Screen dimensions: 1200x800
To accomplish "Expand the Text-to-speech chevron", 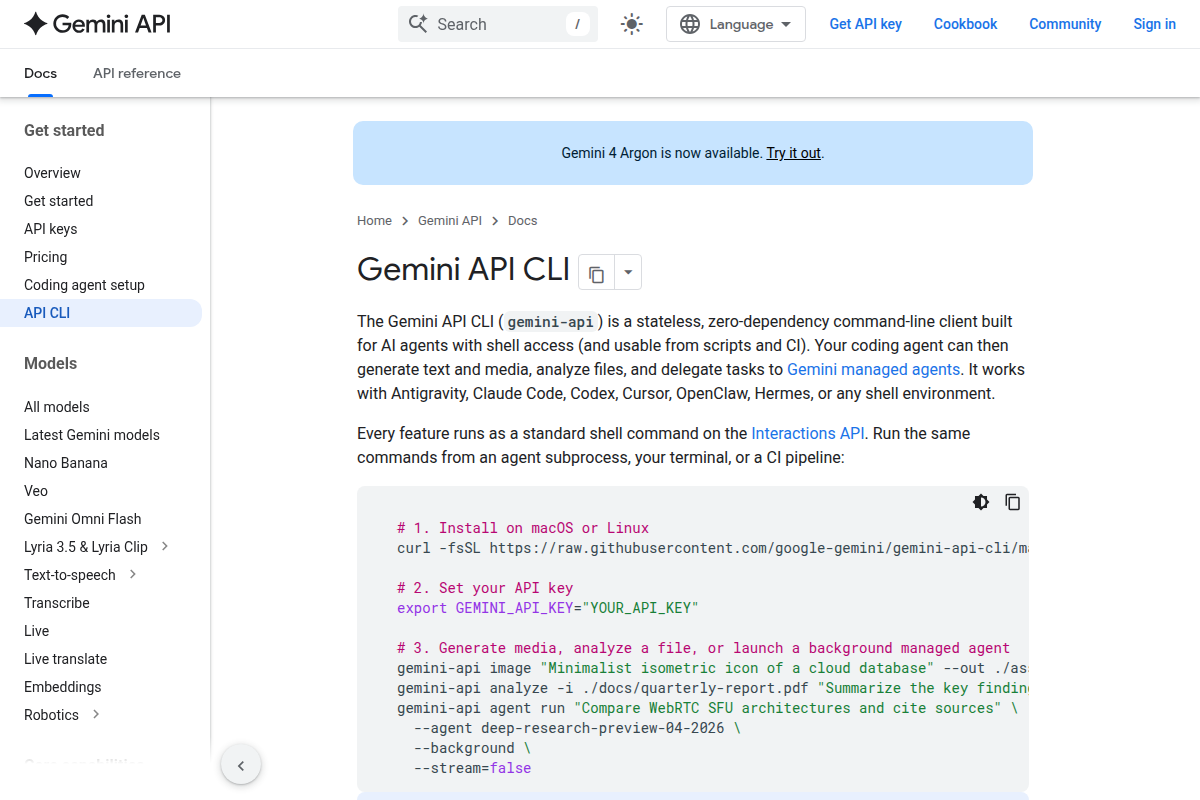I will click(x=133, y=575).
